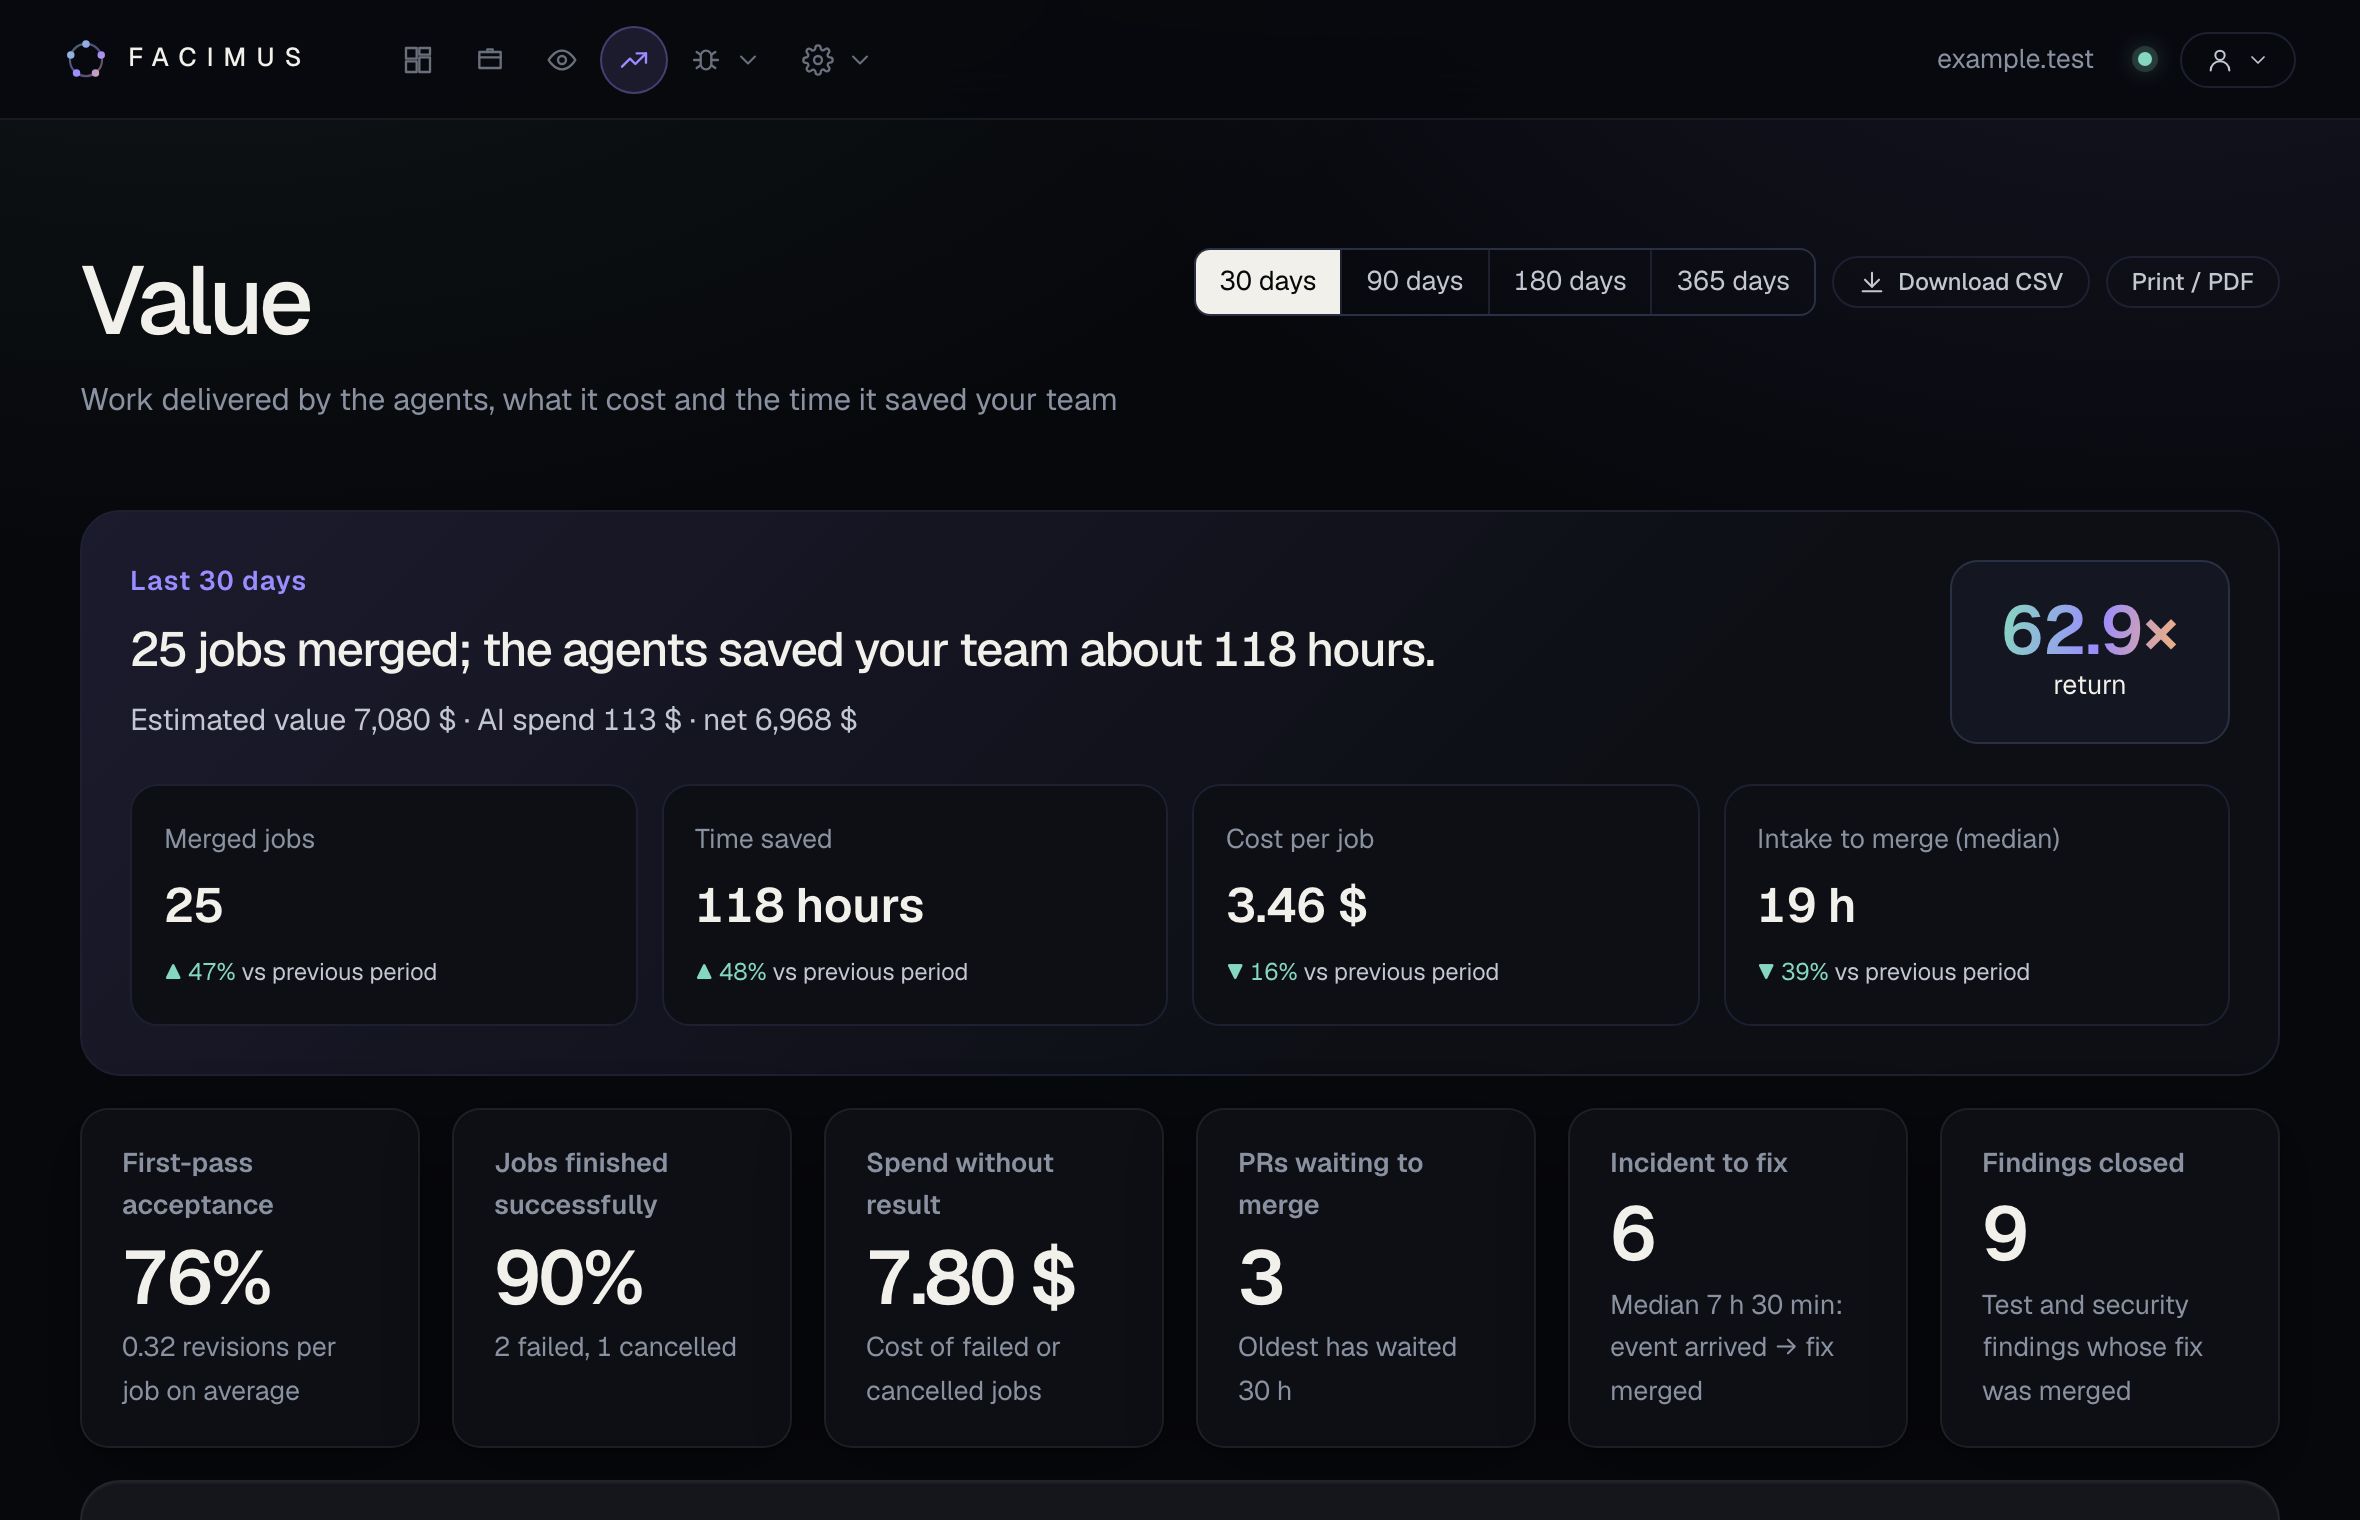Click the Findings closed 9 card

tap(2110, 1277)
